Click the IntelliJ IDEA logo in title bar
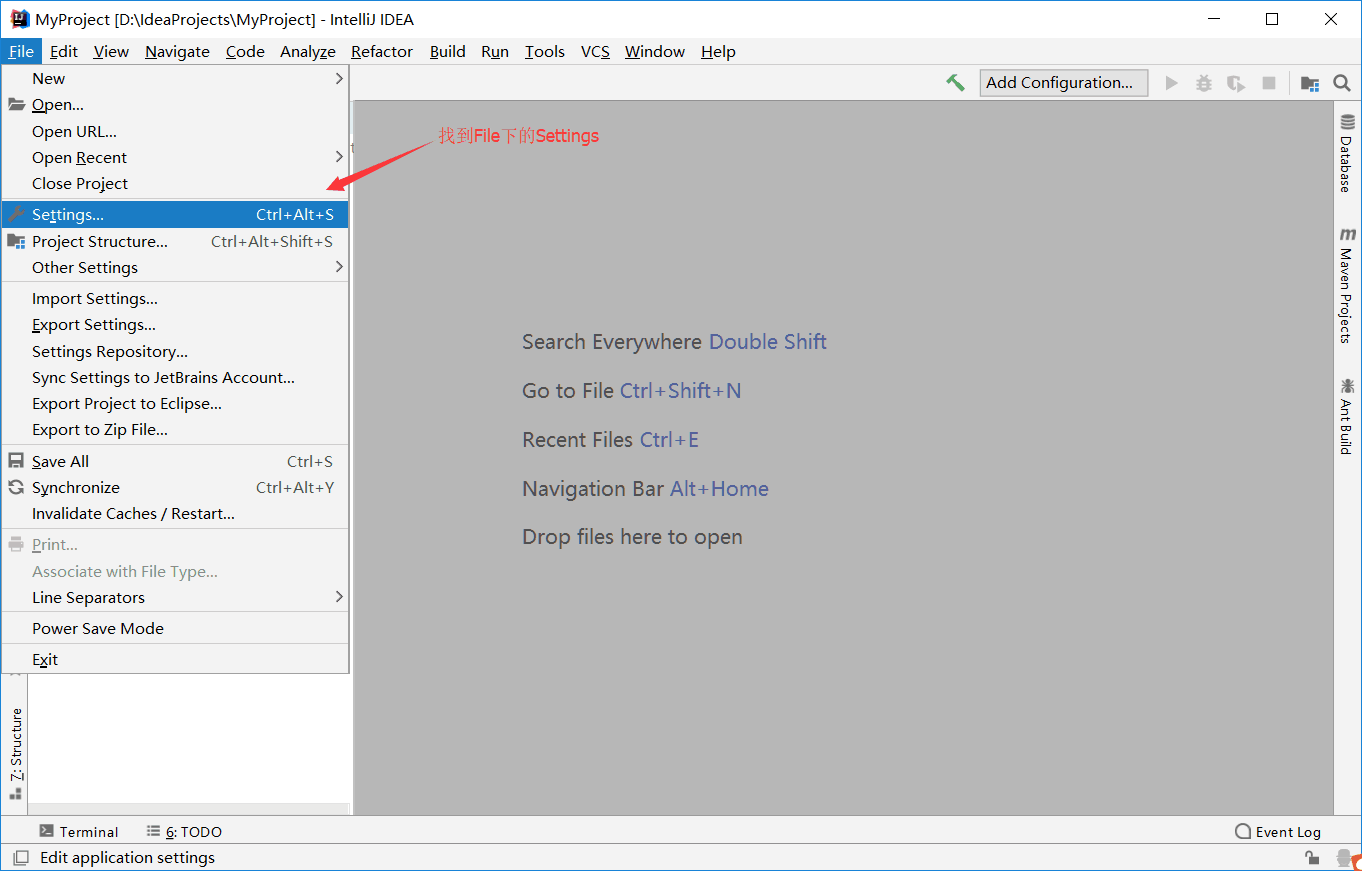 20,19
